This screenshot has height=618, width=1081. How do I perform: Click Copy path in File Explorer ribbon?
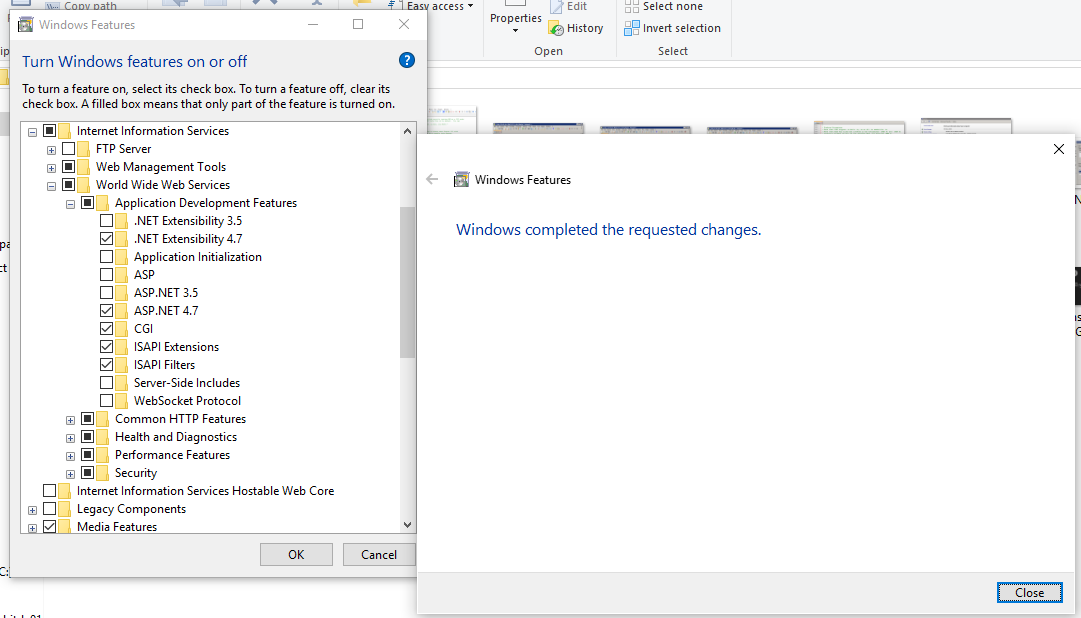(82, 6)
